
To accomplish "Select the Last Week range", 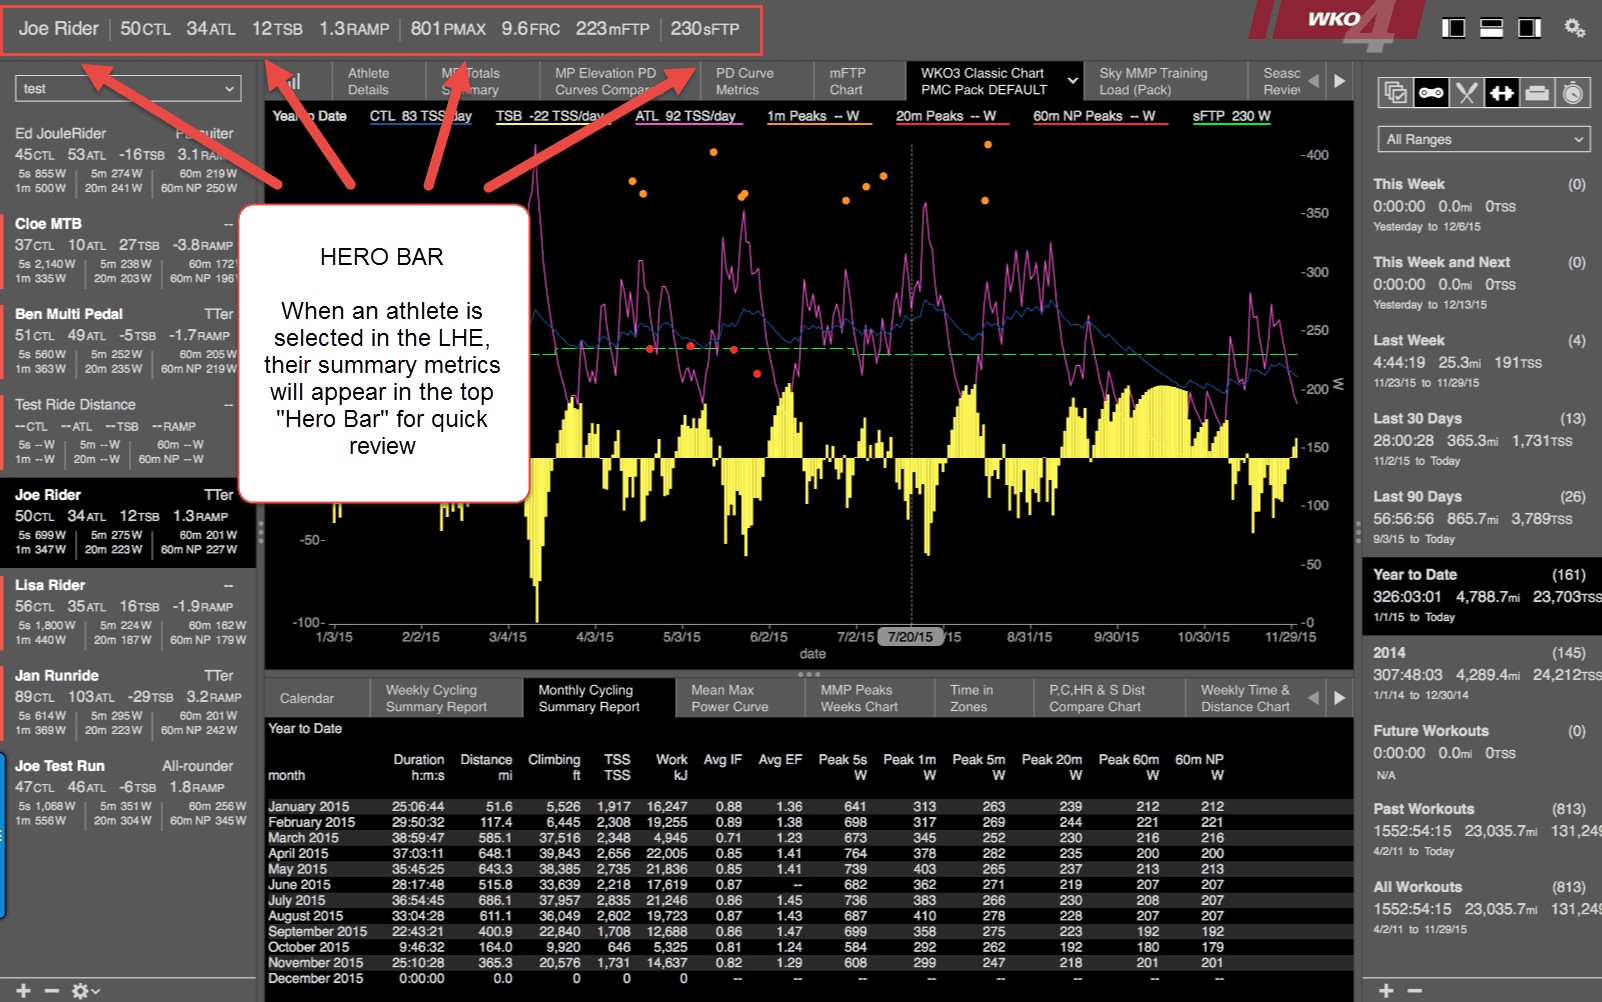I will click(x=1481, y=361).
